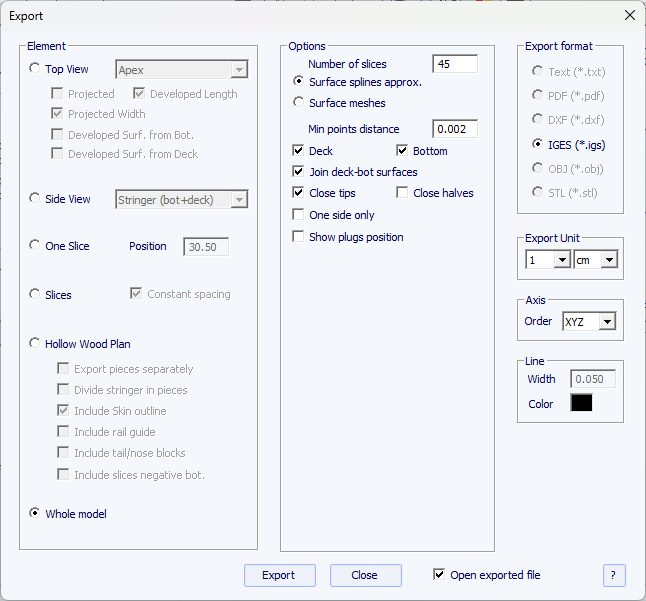The width and height of the screenshot is (646, 601).
Task: Click Include slices negative bot. checkbox
Action: pyautogui.click(x=63, y=474)
